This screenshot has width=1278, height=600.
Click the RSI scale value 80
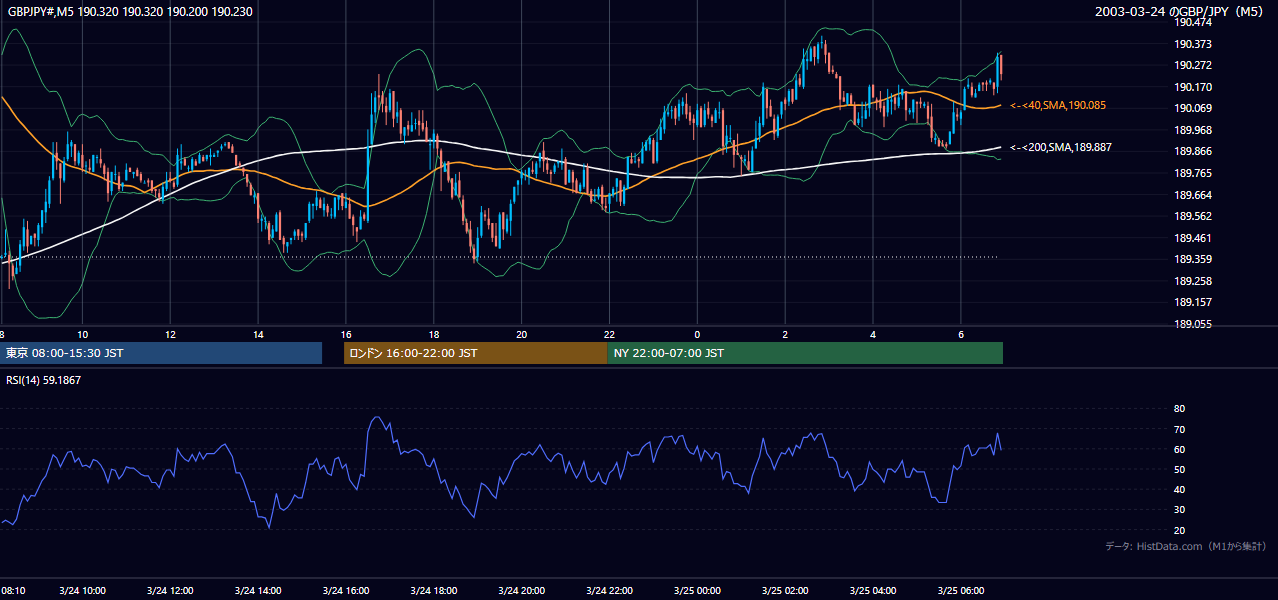tap(1179, 409)
